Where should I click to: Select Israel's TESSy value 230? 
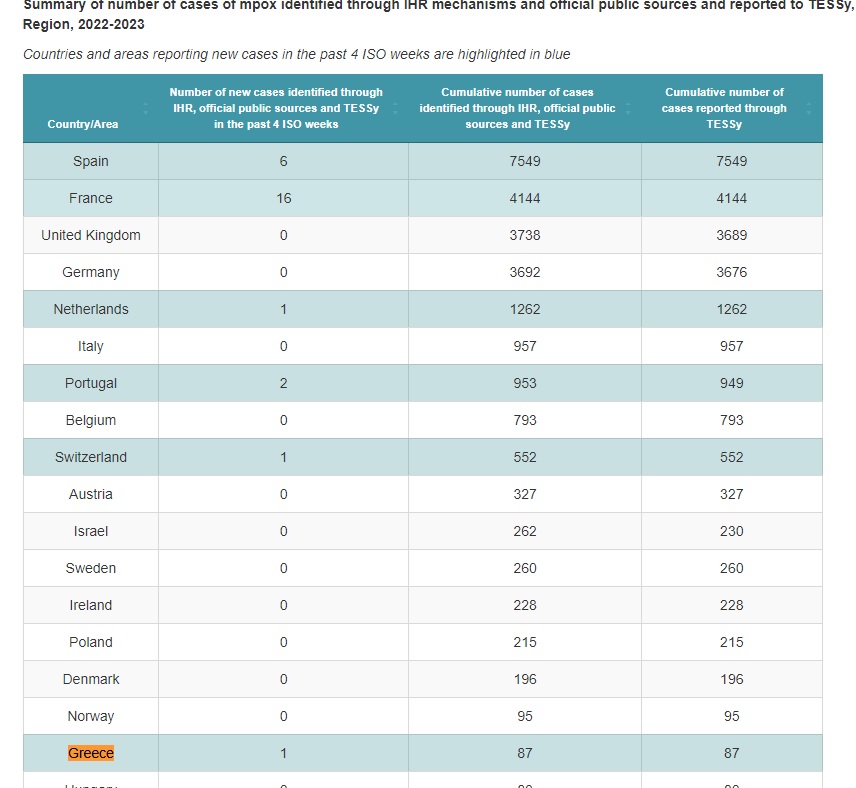tap(732, 531)
